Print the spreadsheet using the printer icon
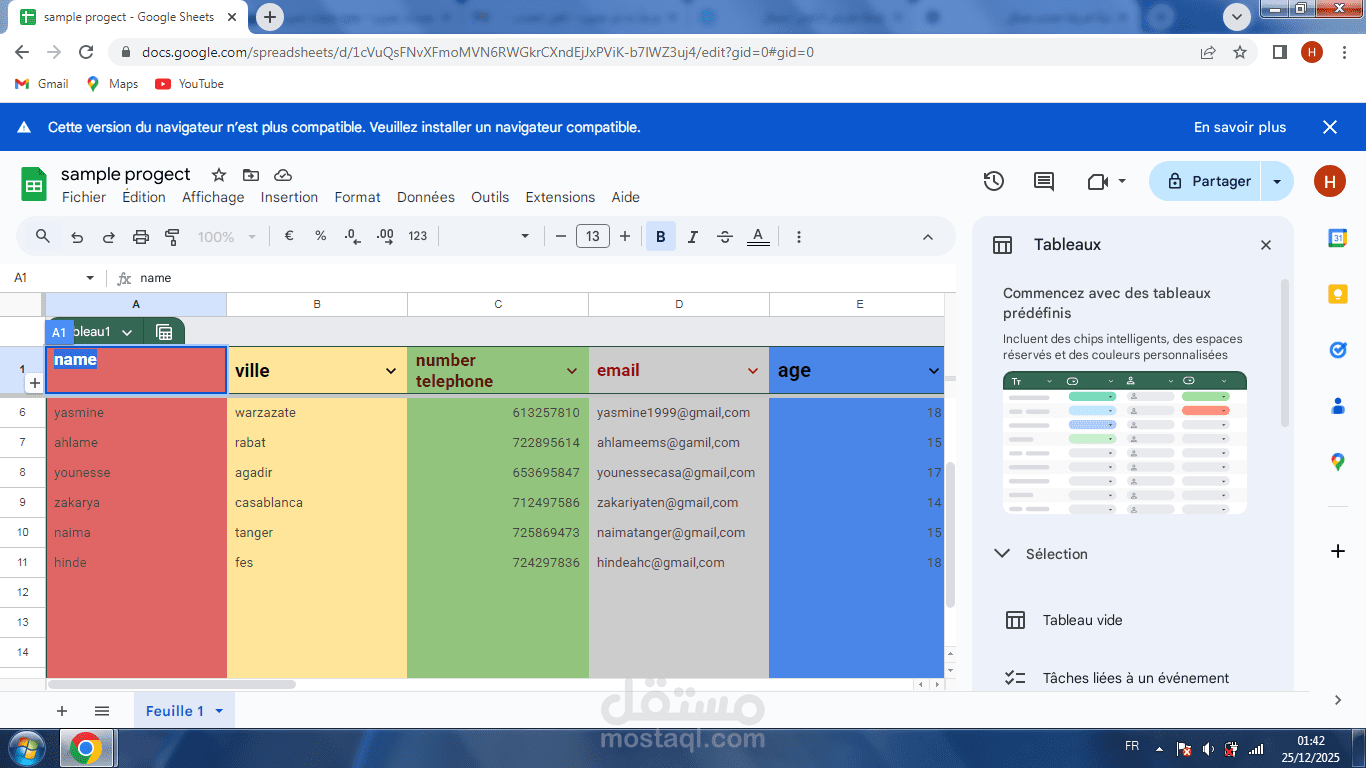 [x=140, y=236]
